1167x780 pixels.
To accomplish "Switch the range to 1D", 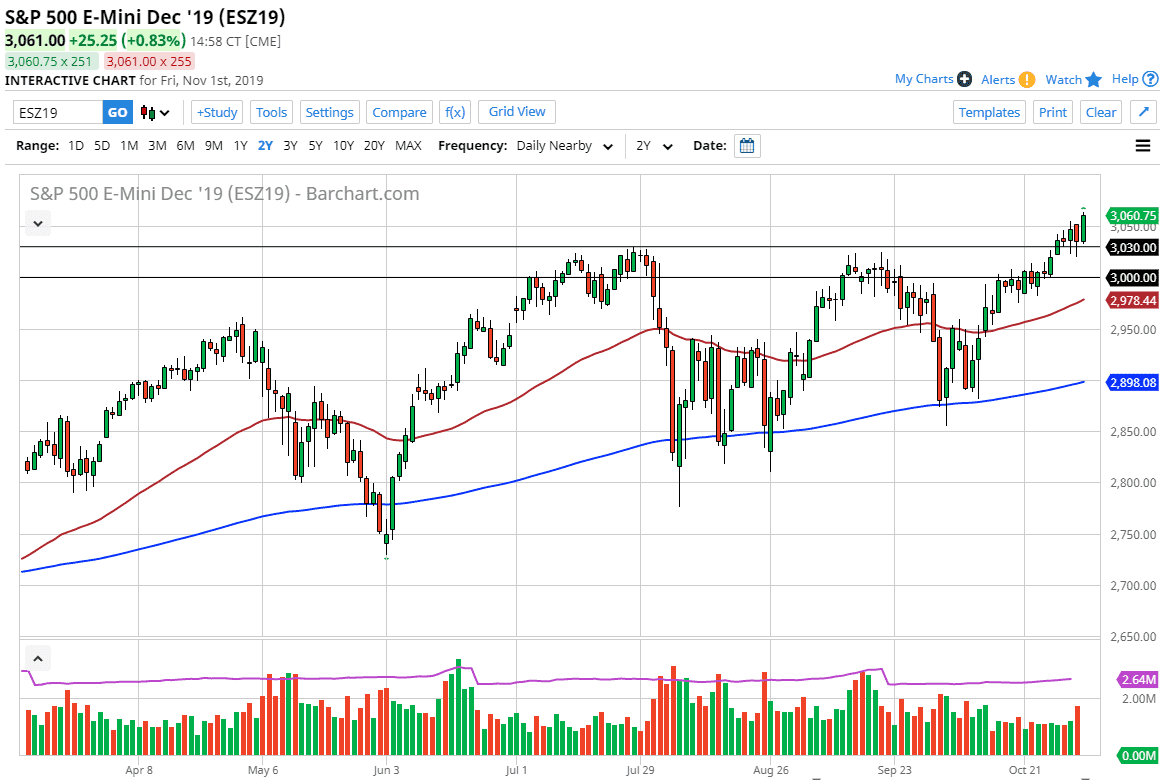I will pos(75,145).
